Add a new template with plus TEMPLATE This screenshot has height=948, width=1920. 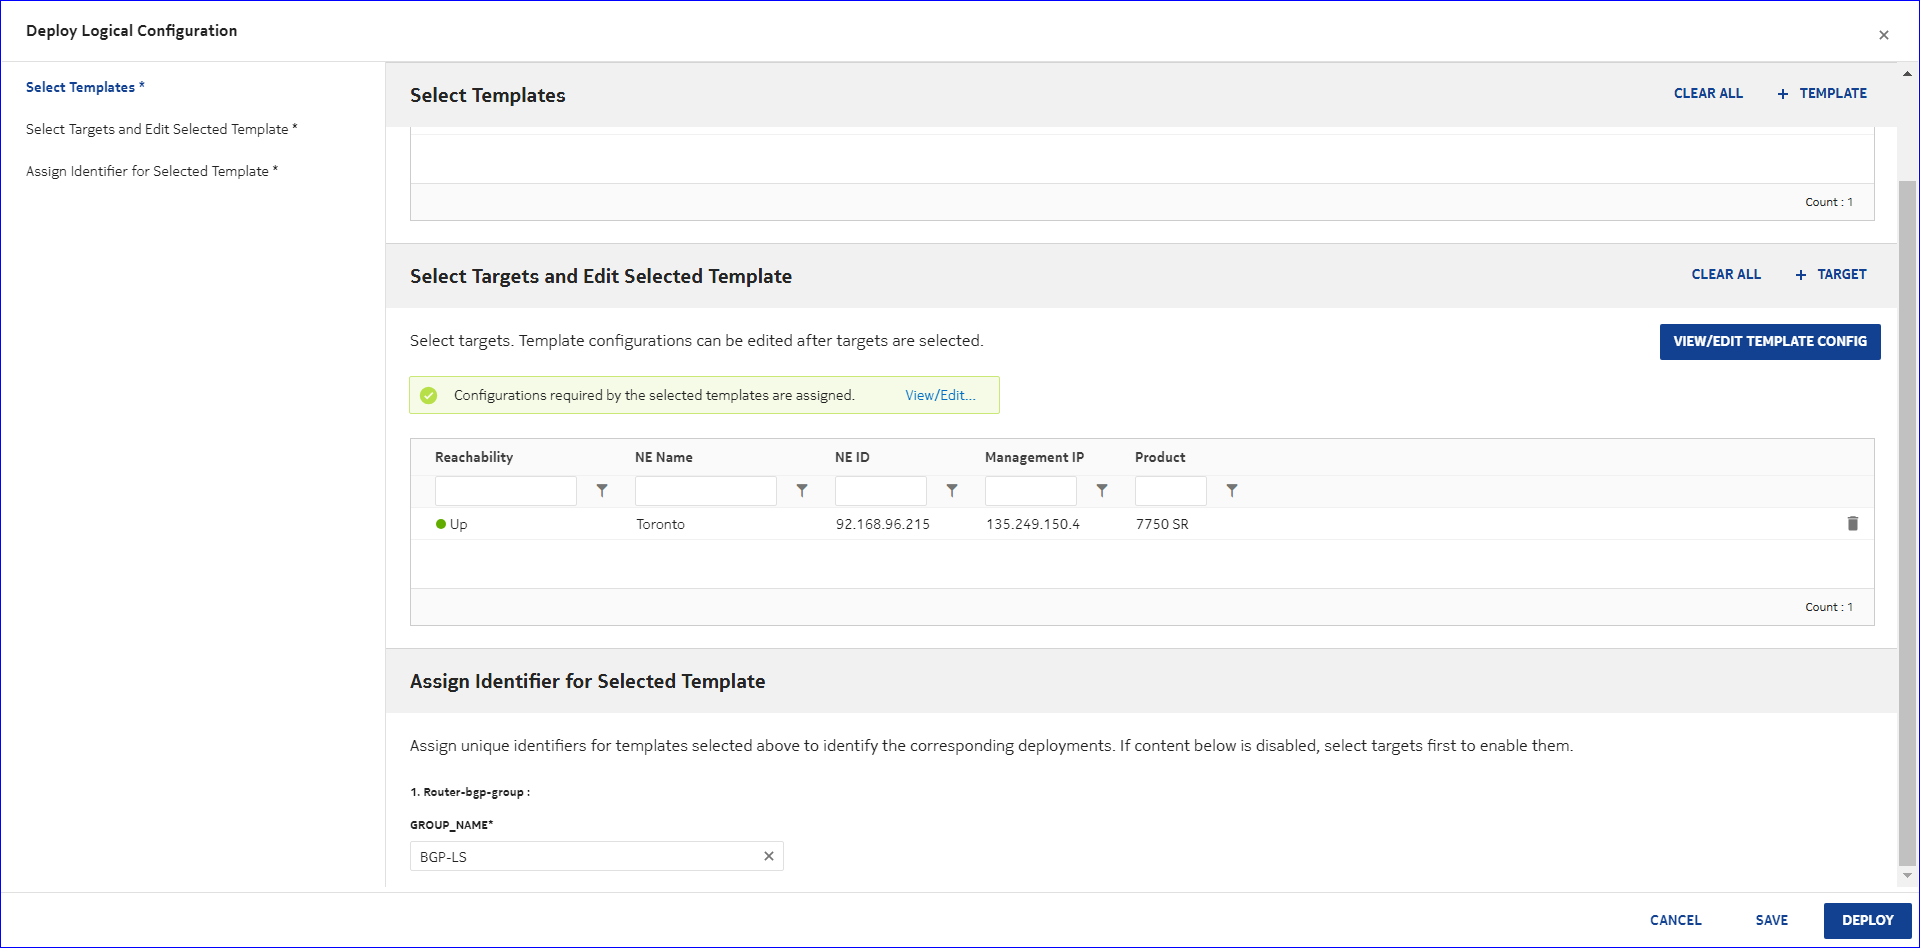click(x=1822, y=93)
